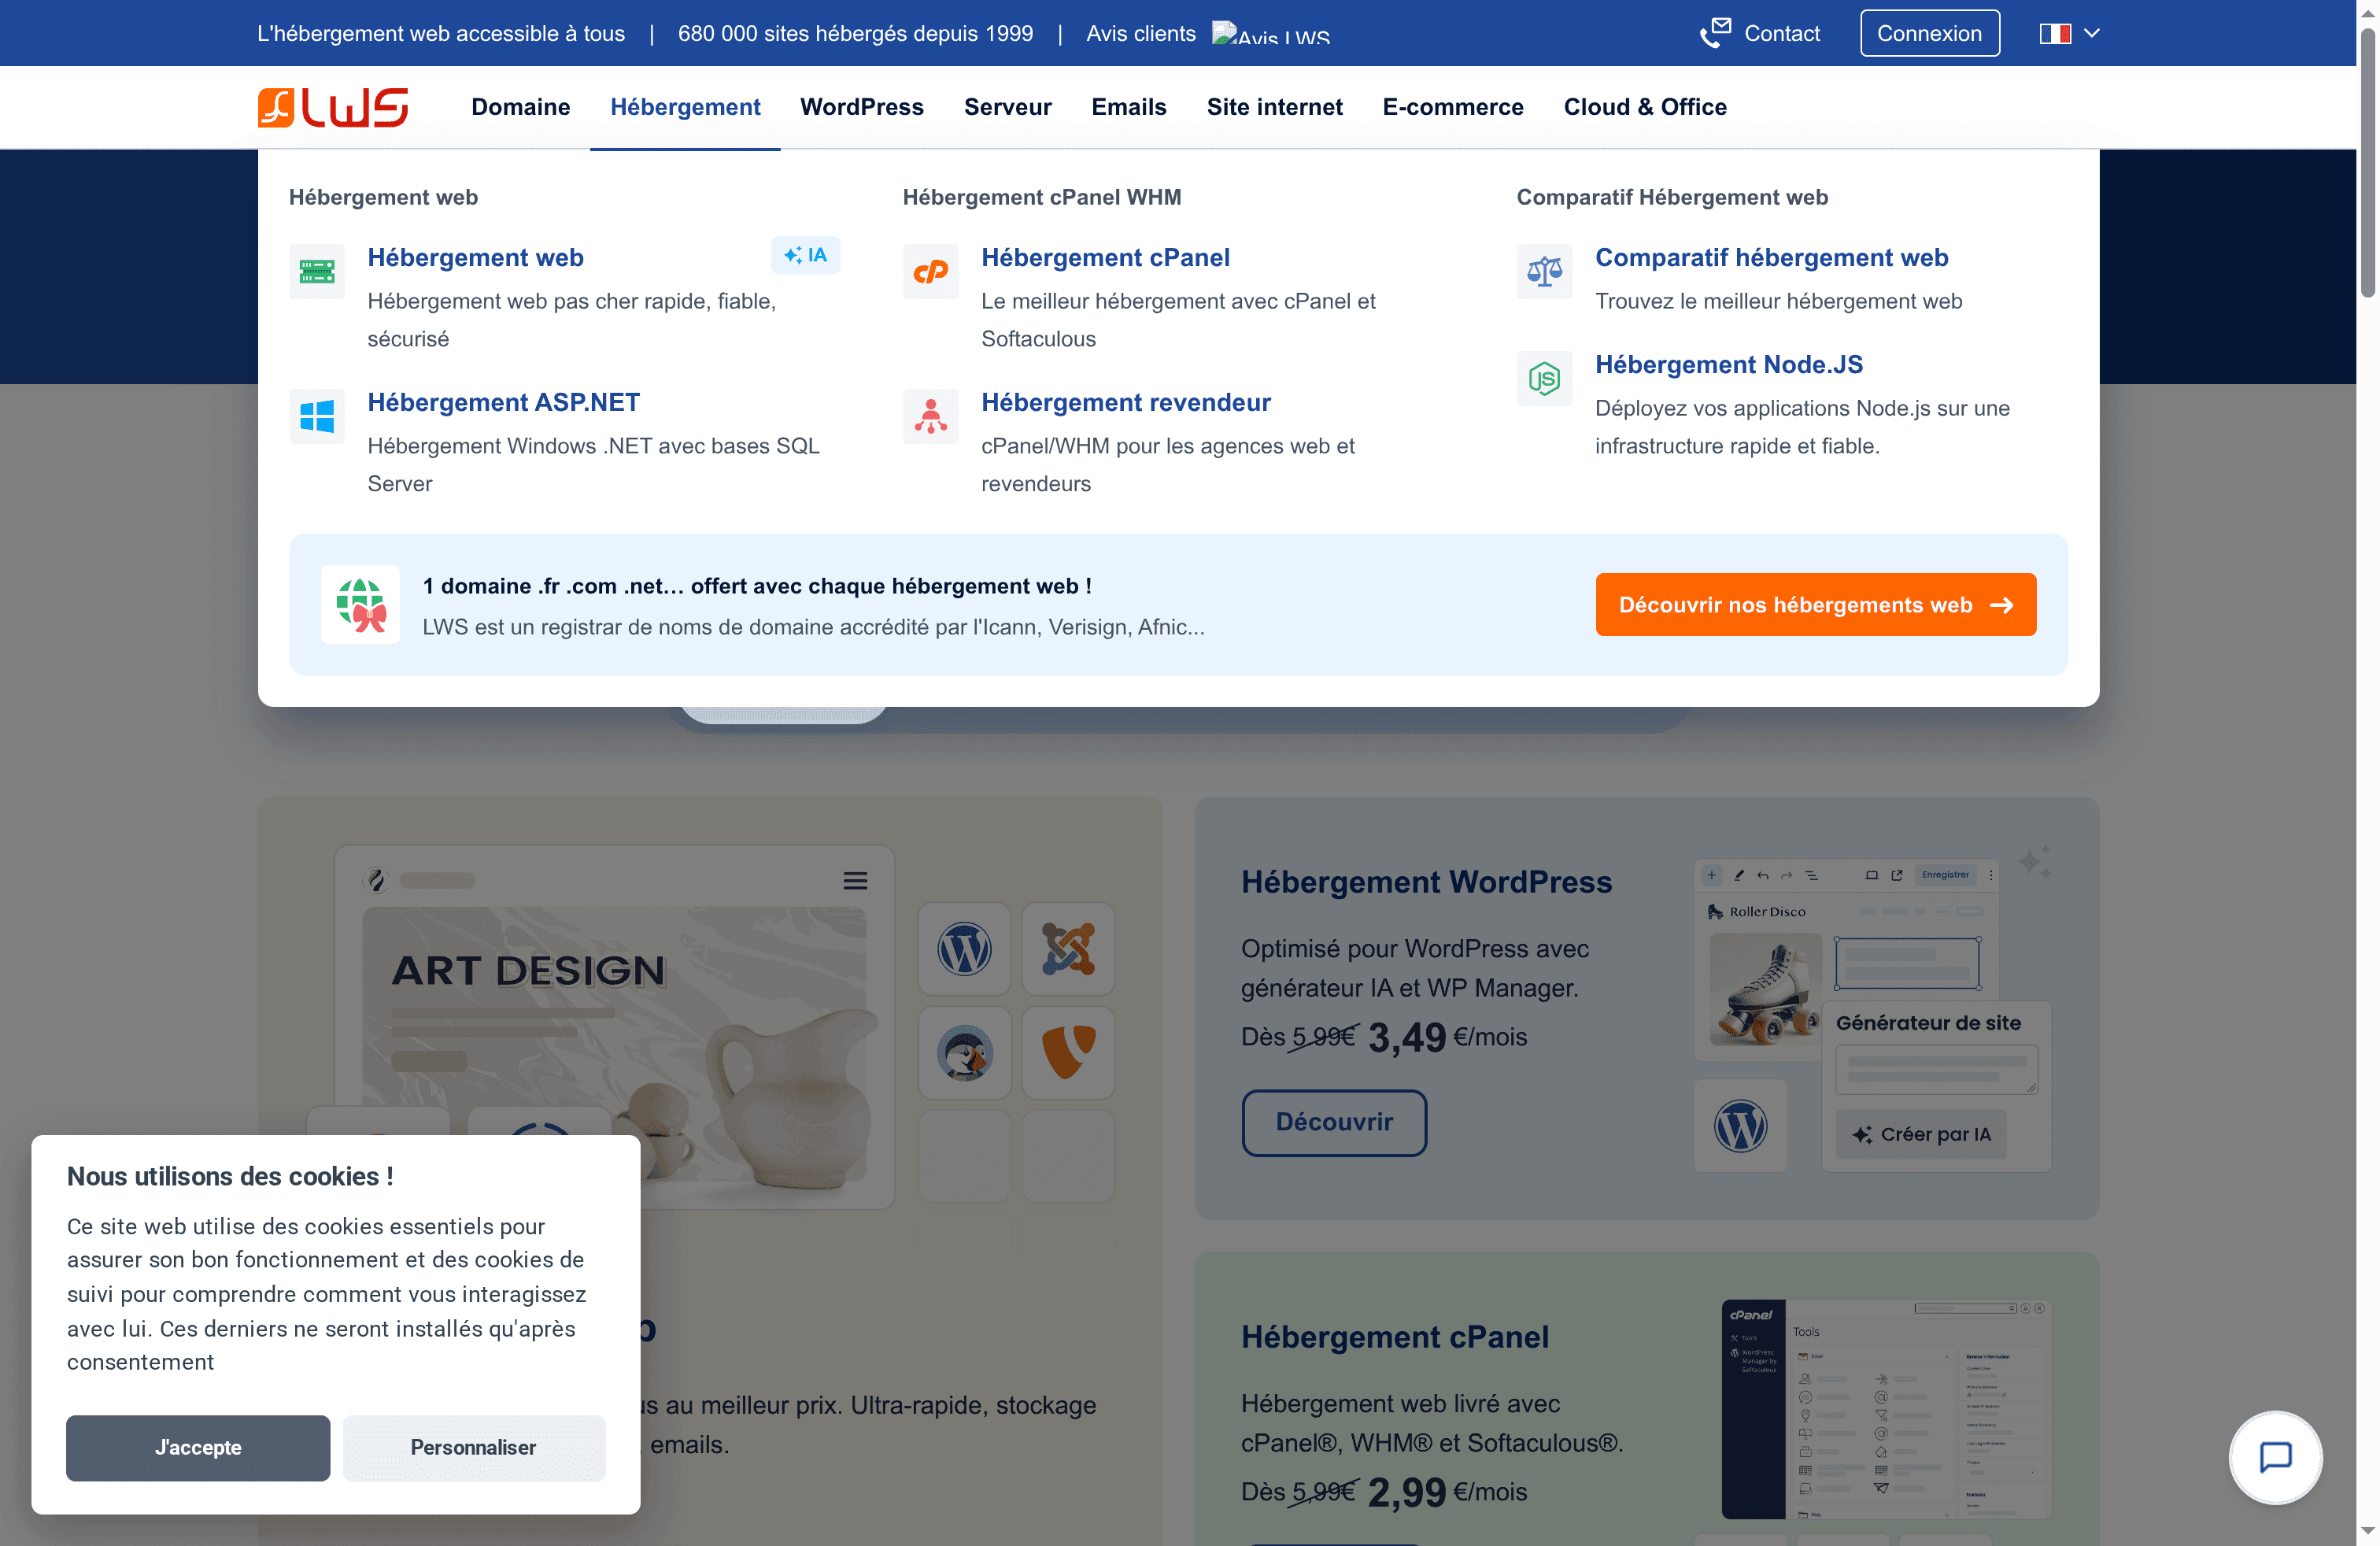Image resolution: width=2380 pixels, height=1546 pixels.
Task: Click Créer par IA sparkle button
Action: coord(1921,1134)
